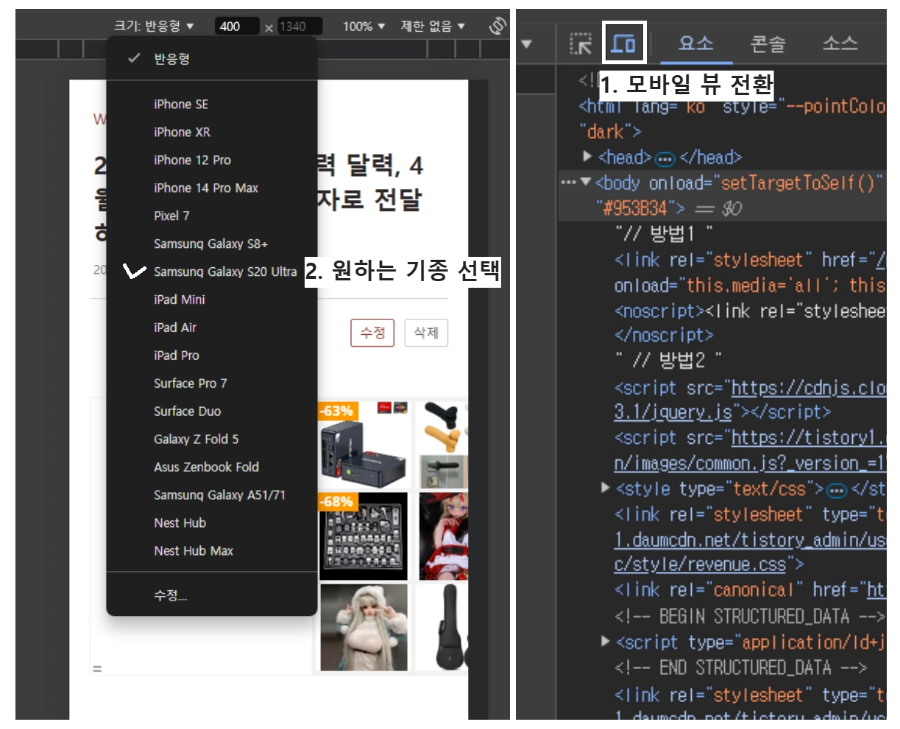The width and height of the screenshot is (900, 729).
Task: Choose Surface Pro 7 device
Action: click(x=212, y=383)
